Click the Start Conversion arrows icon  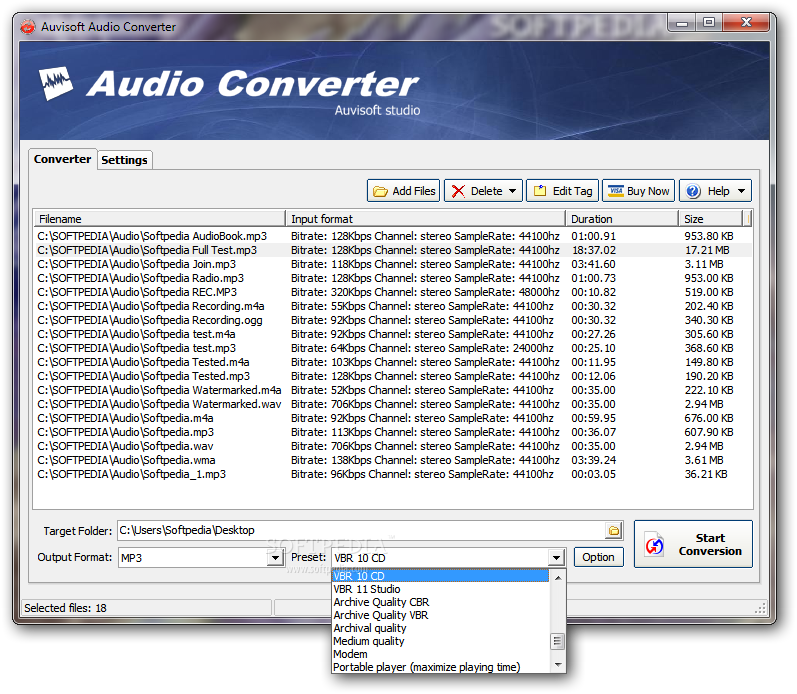point(654,545)
